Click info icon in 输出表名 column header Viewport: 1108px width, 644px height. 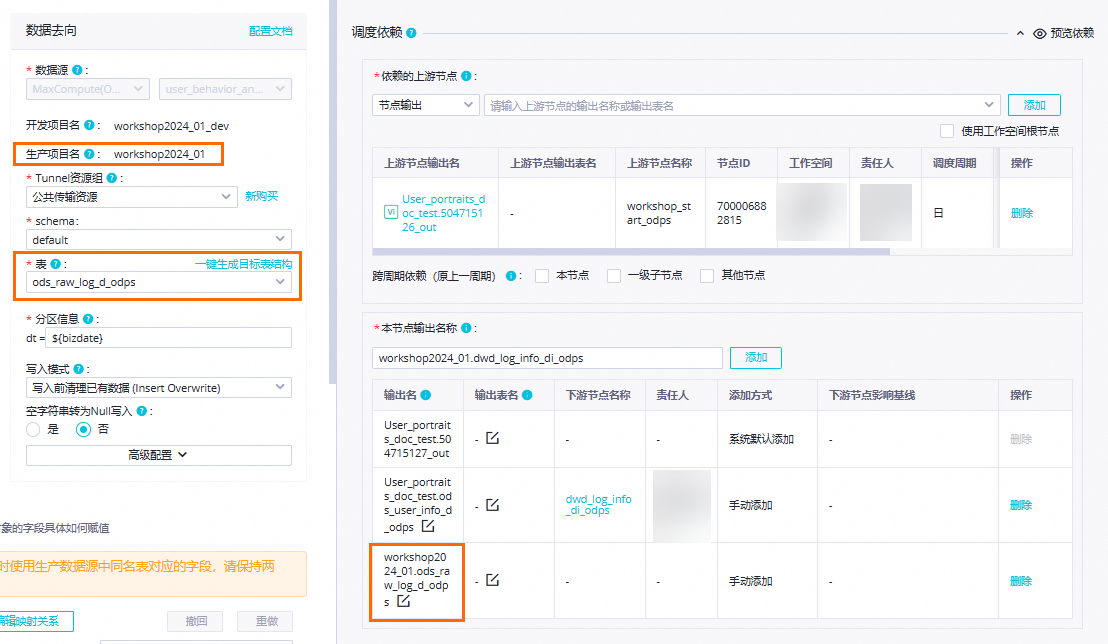527,395
